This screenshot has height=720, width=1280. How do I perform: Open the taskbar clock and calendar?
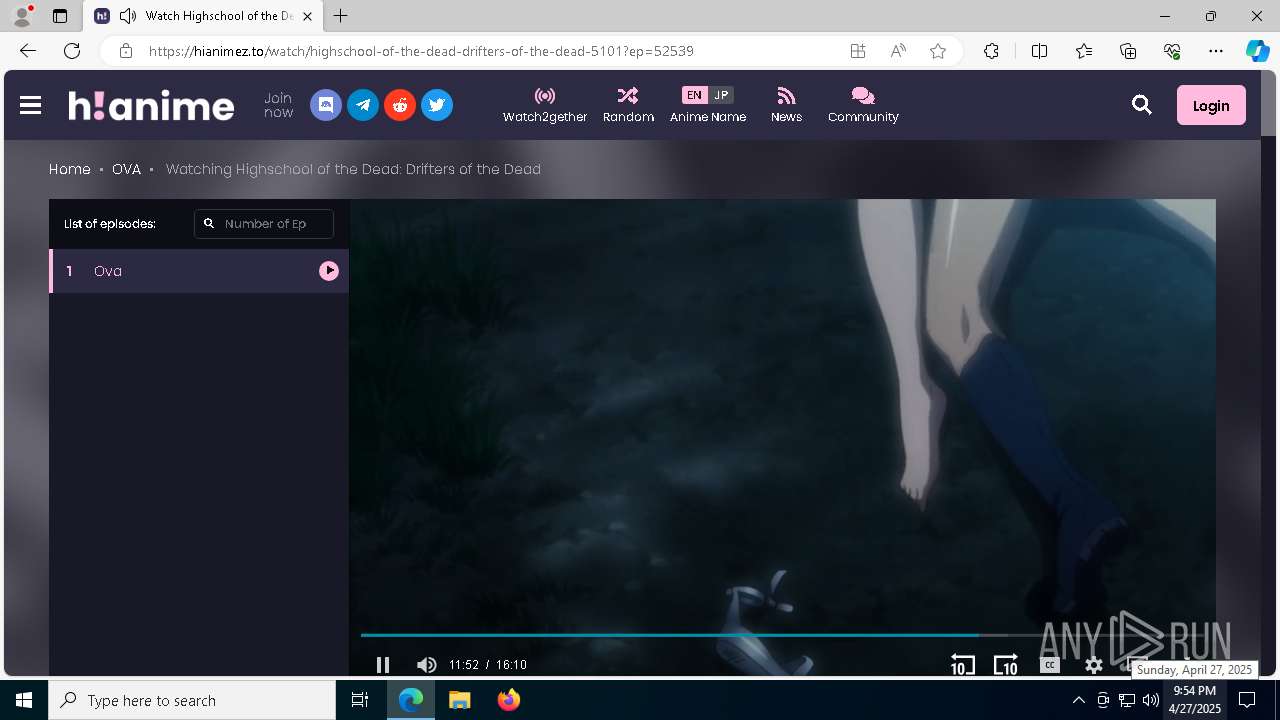point(1195,700)
